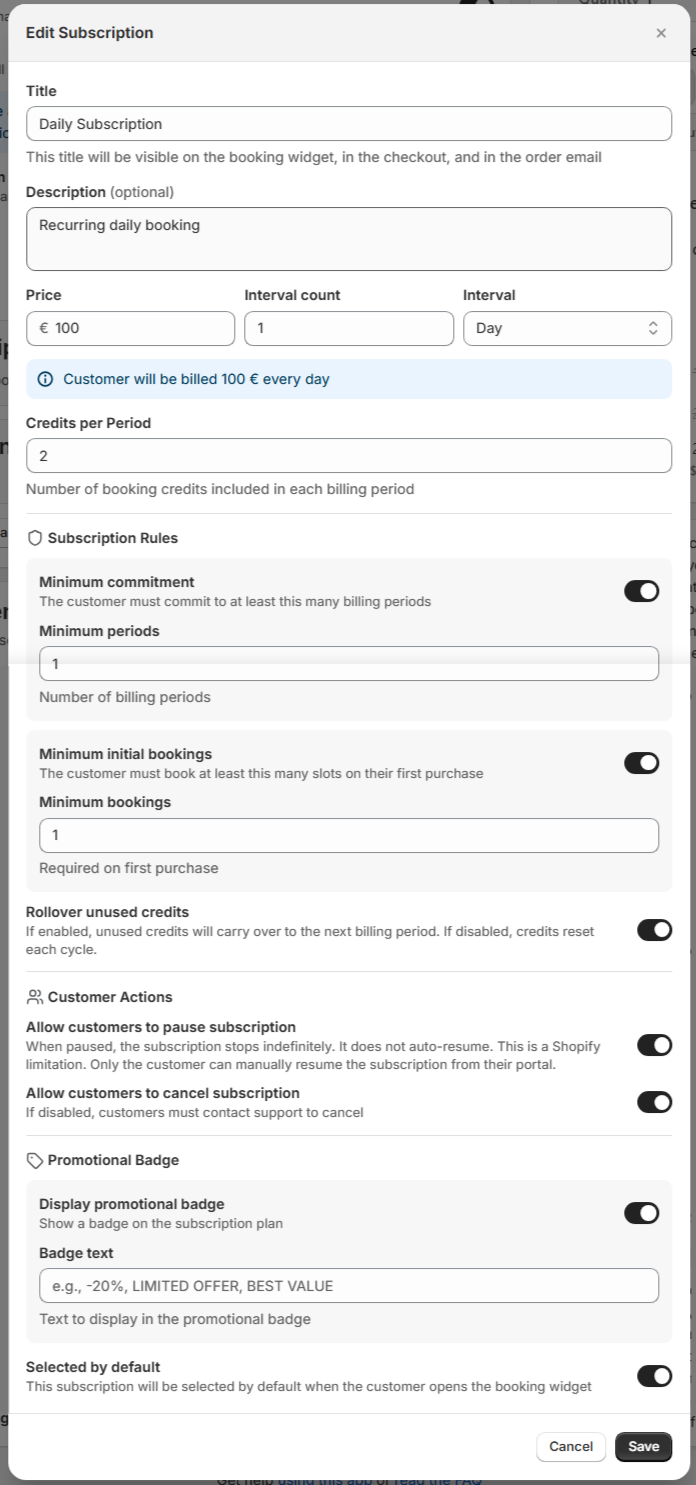This screenshot has width=696, height=1485.
Task: Disable Allow customers to pause subscription
Action: pyautogui.click(x=654, y=1045)
